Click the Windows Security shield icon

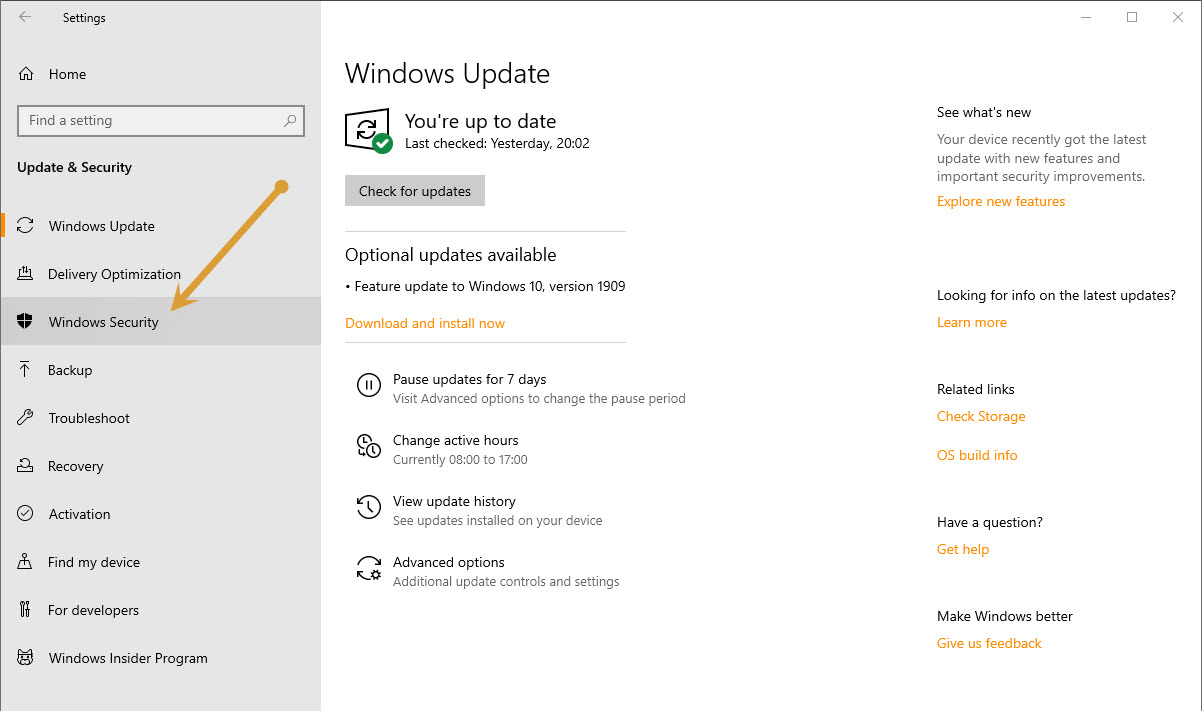tap(26, 322)
